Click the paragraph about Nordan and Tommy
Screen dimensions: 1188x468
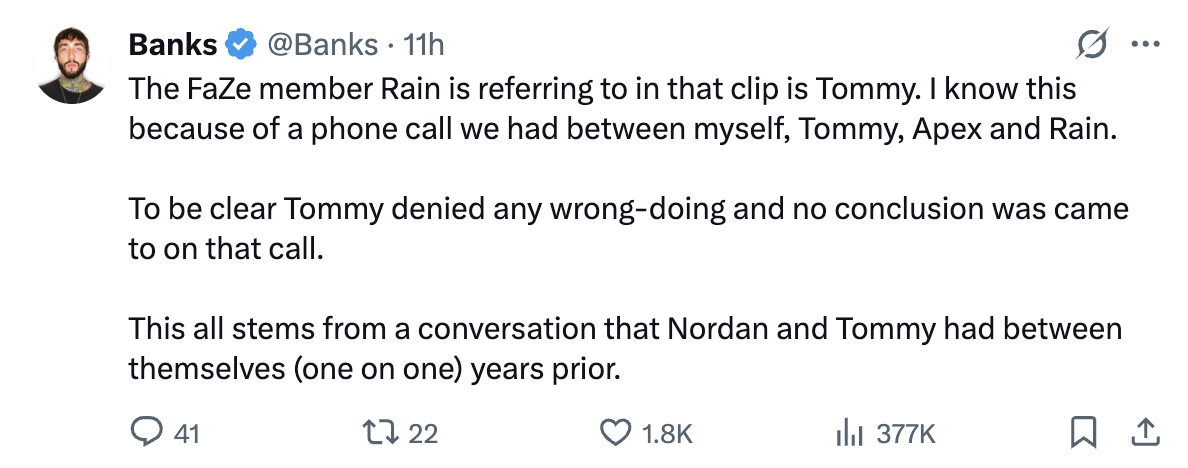tap(624, 348)
